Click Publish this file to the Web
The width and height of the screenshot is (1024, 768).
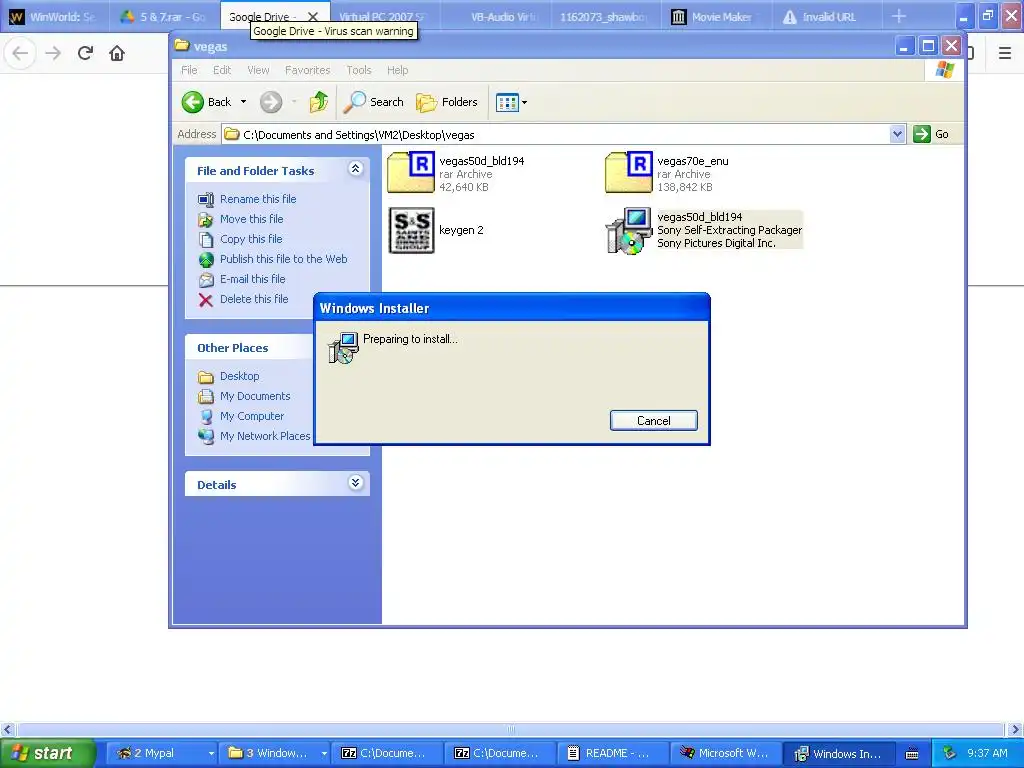click(283, 259)
